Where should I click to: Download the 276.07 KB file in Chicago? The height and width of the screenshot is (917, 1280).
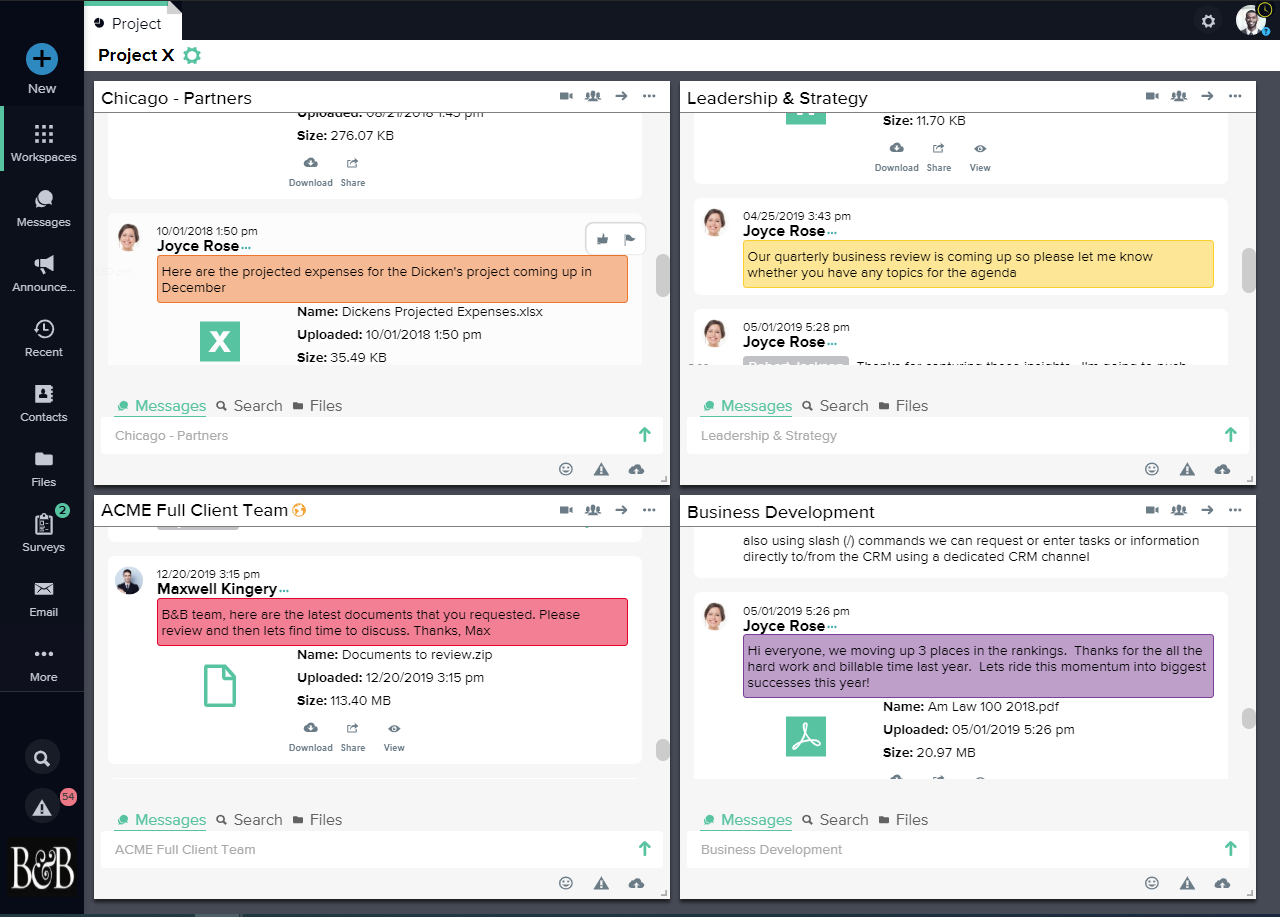[x=311, y=171]
